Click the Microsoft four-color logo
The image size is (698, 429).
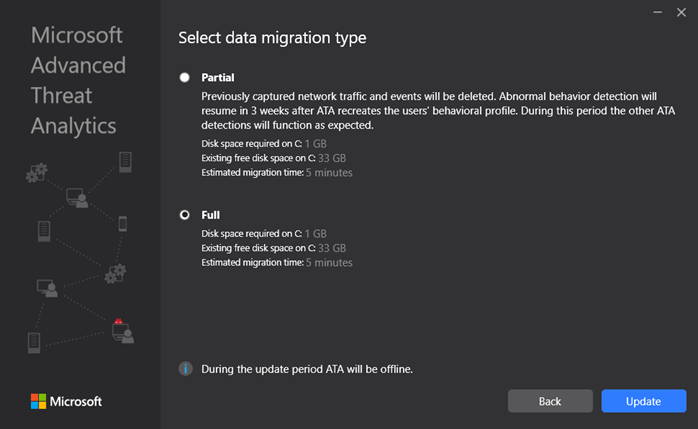[38, 401]
